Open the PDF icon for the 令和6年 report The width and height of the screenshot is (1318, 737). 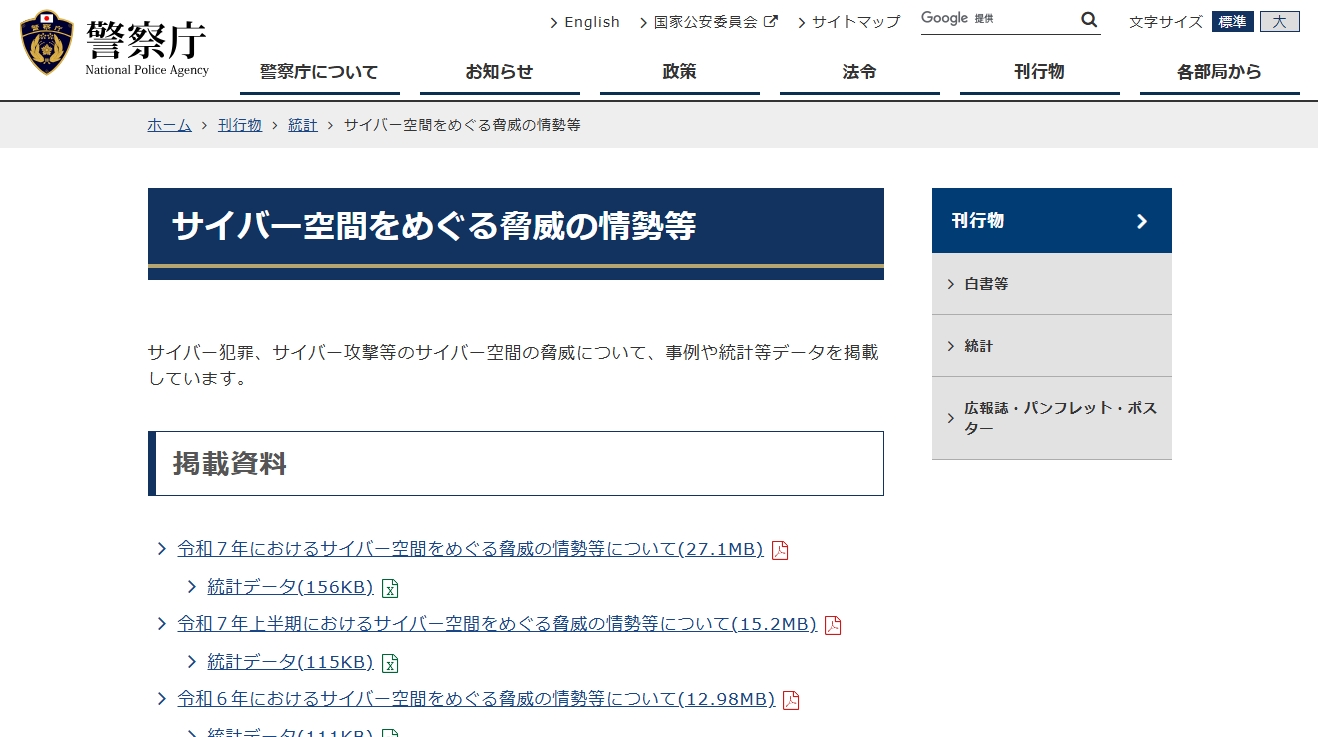tap(791, 700)
